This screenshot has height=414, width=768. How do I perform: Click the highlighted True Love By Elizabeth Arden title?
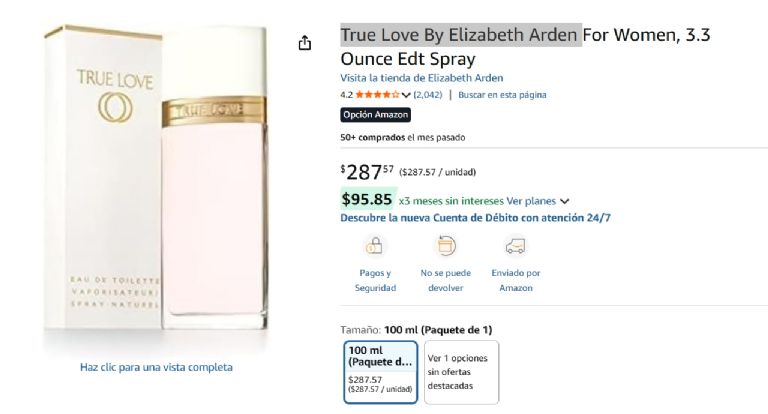[460, 35]
